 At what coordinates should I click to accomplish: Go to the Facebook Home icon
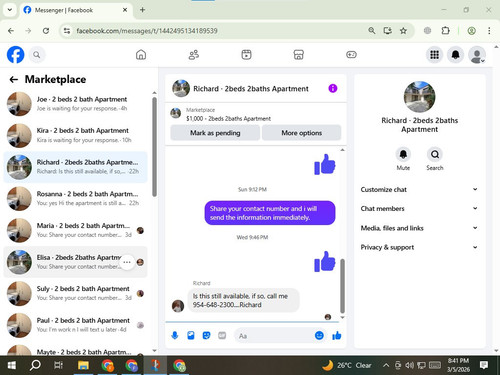[141, 55]
